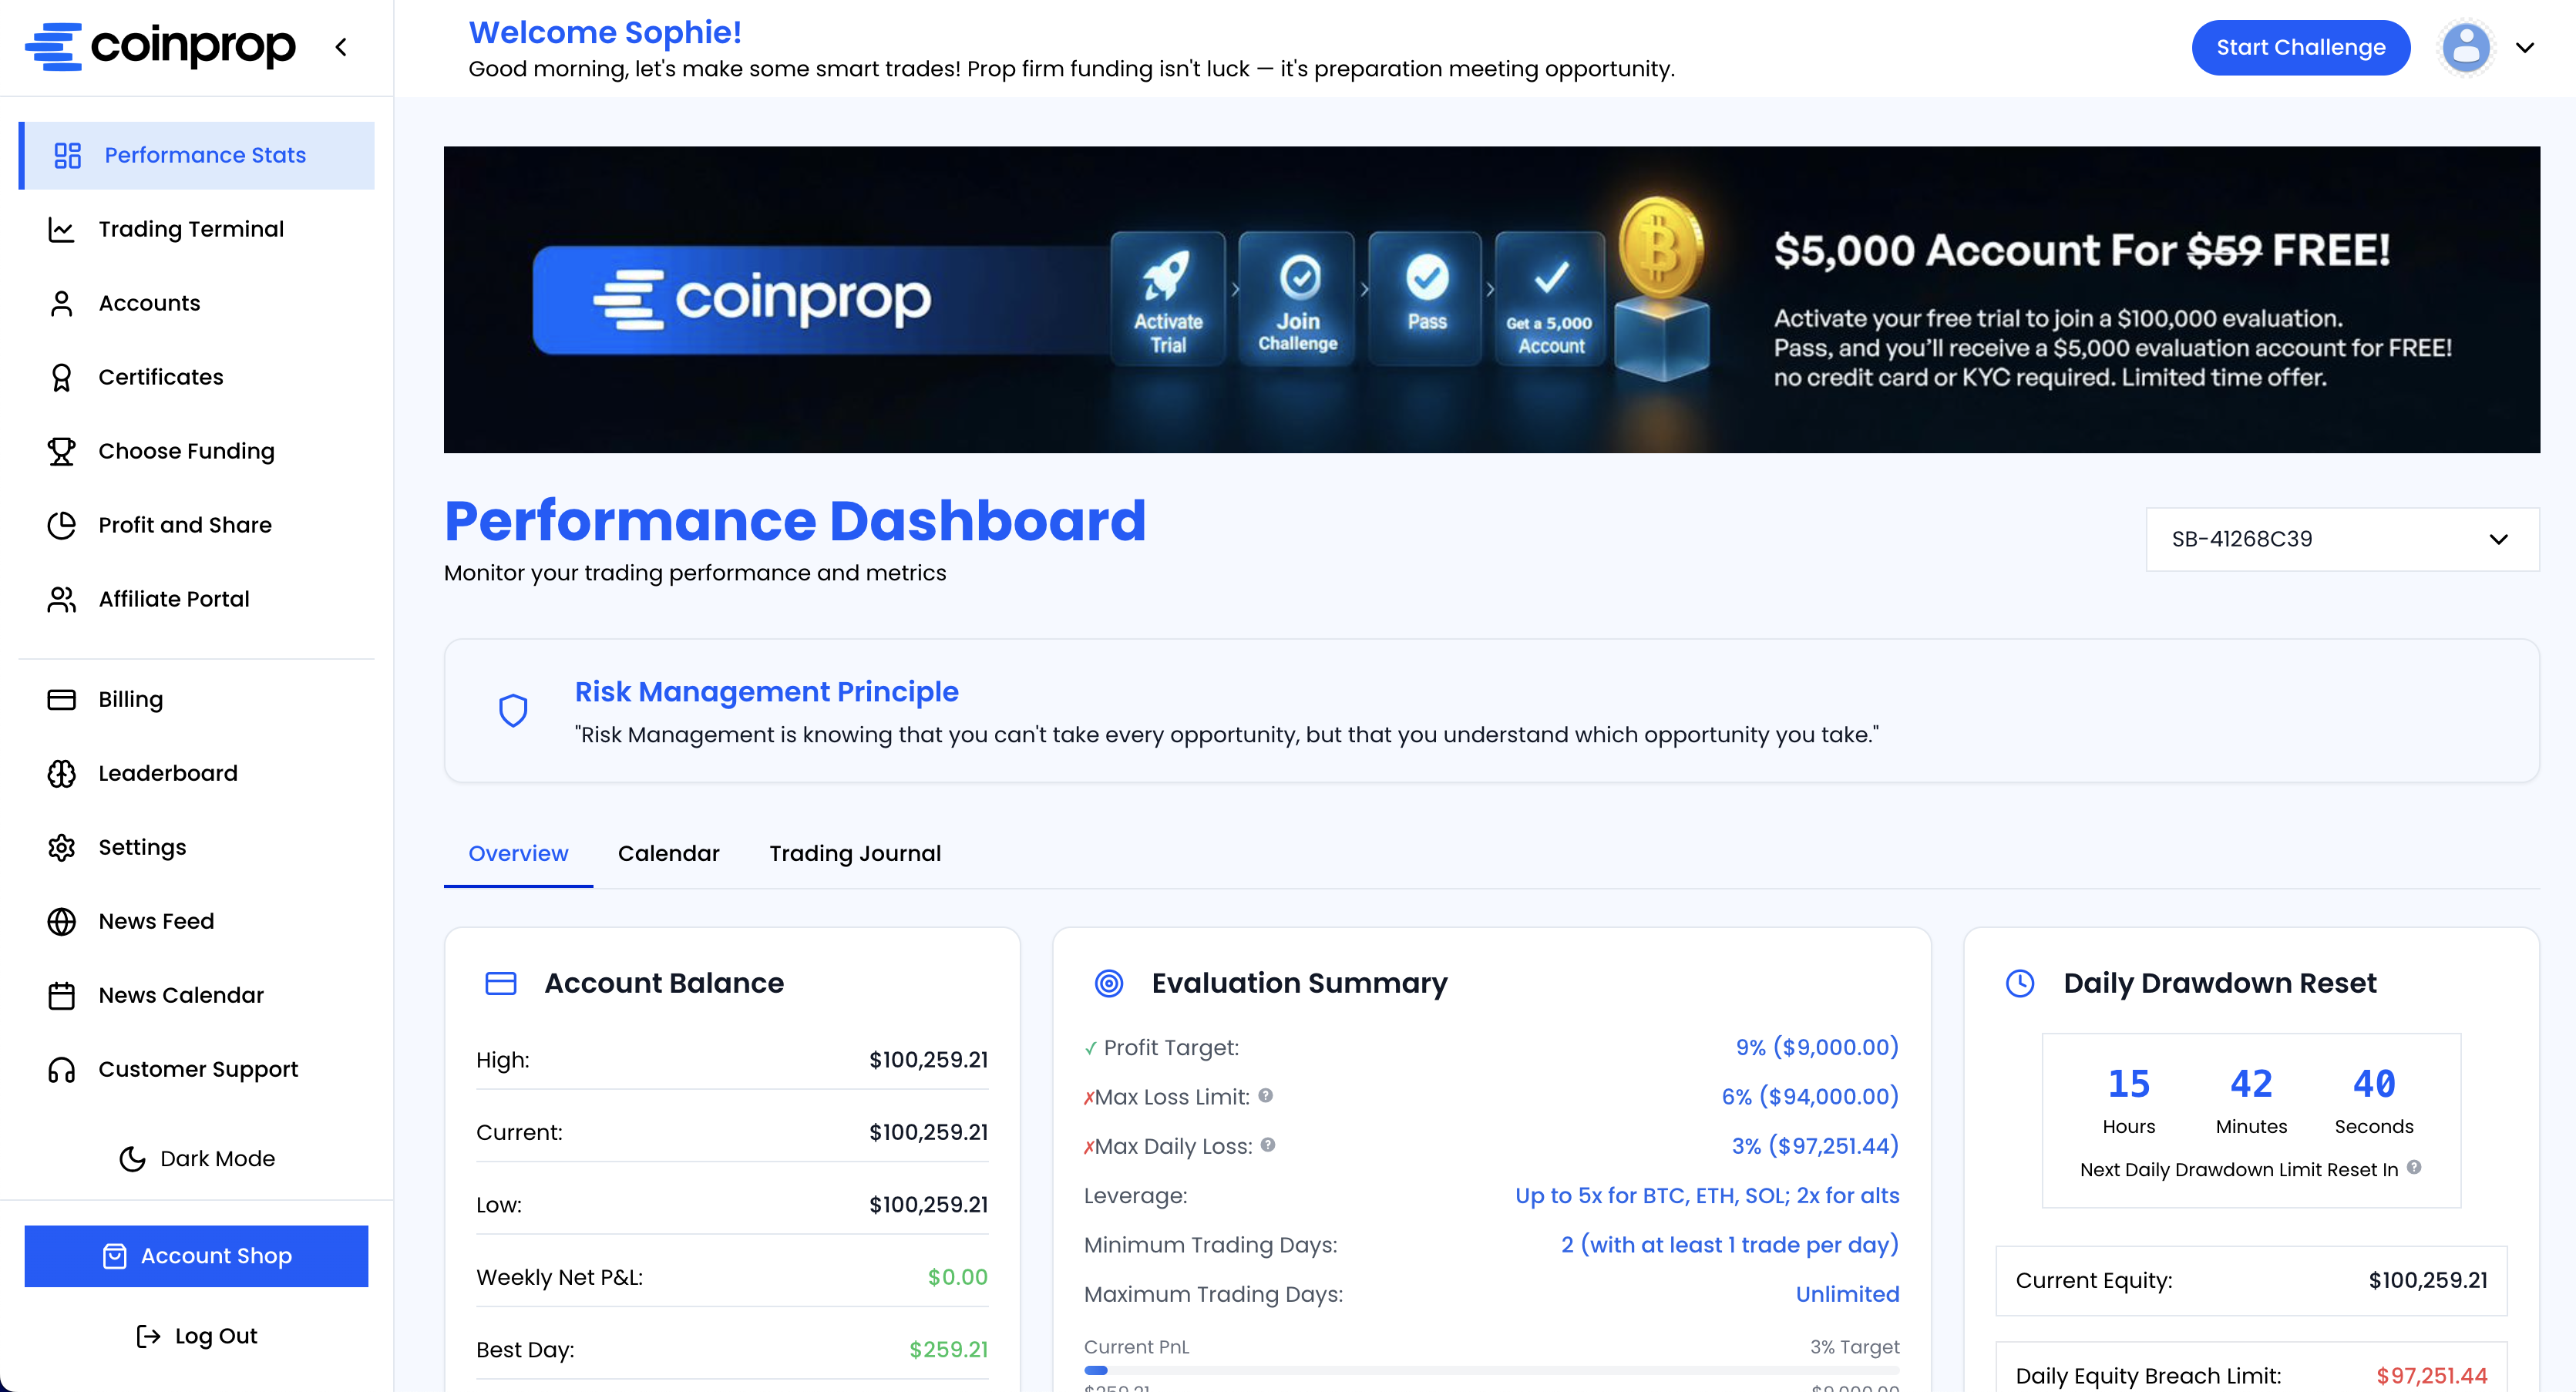This screenshot has height=1392, width=2576.
Task: Click the Customer Support headset icon
Action: click(x=61, y=1069)
